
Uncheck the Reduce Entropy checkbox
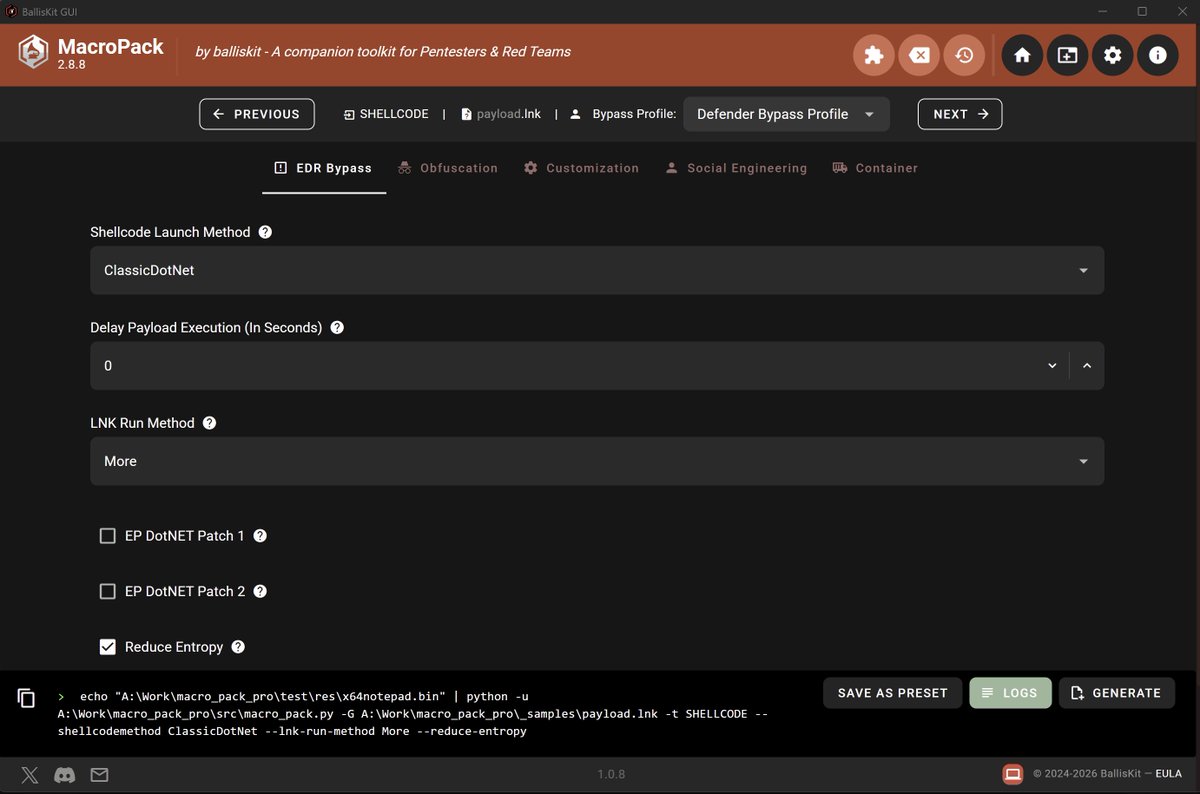pos(108,647)
